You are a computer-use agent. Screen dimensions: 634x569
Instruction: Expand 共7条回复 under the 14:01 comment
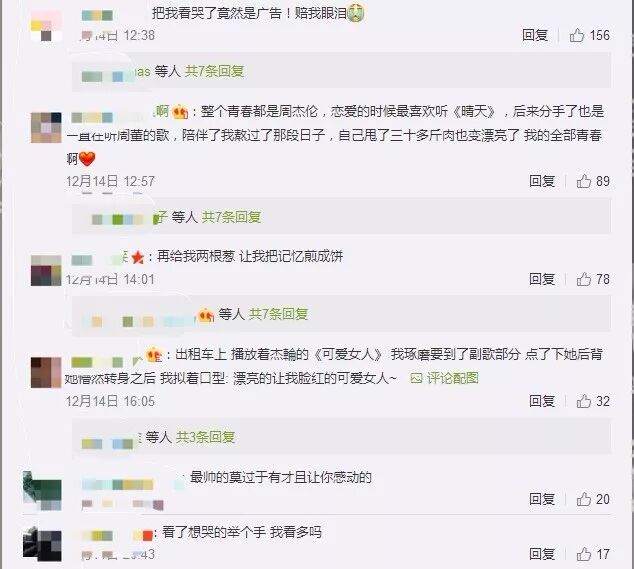(x=279, y=314)
